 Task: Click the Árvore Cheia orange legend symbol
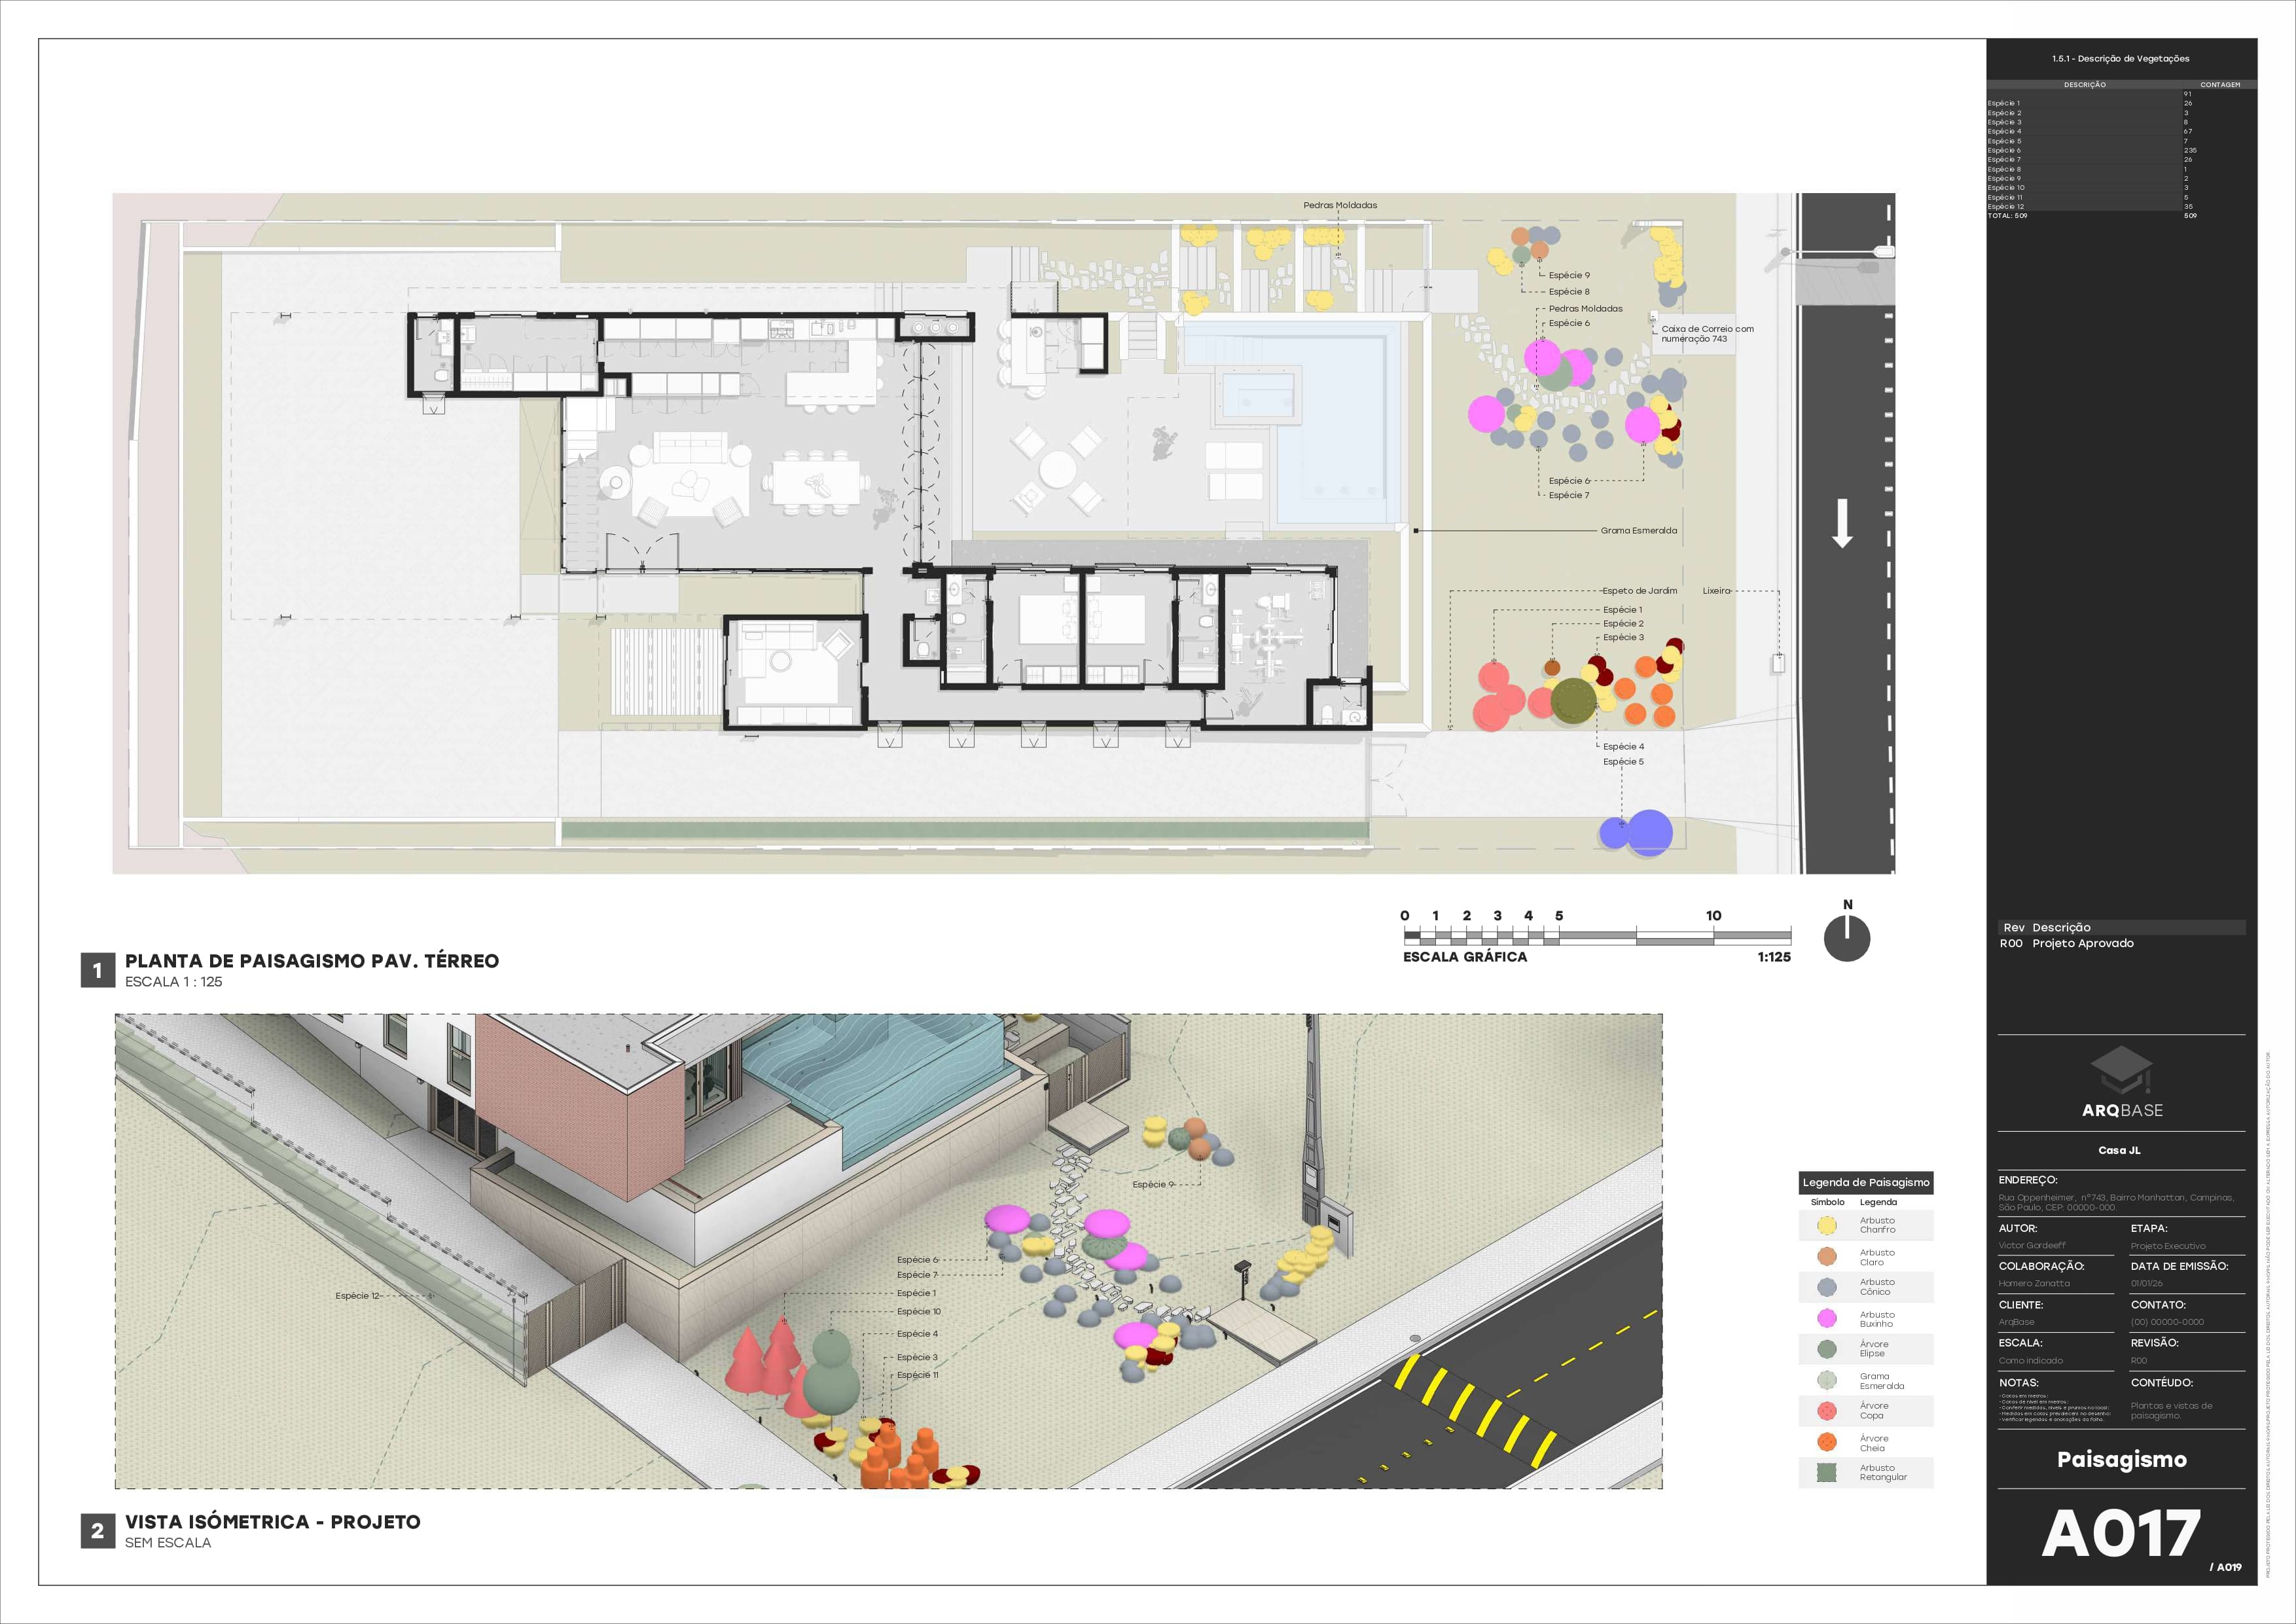1827,1442
